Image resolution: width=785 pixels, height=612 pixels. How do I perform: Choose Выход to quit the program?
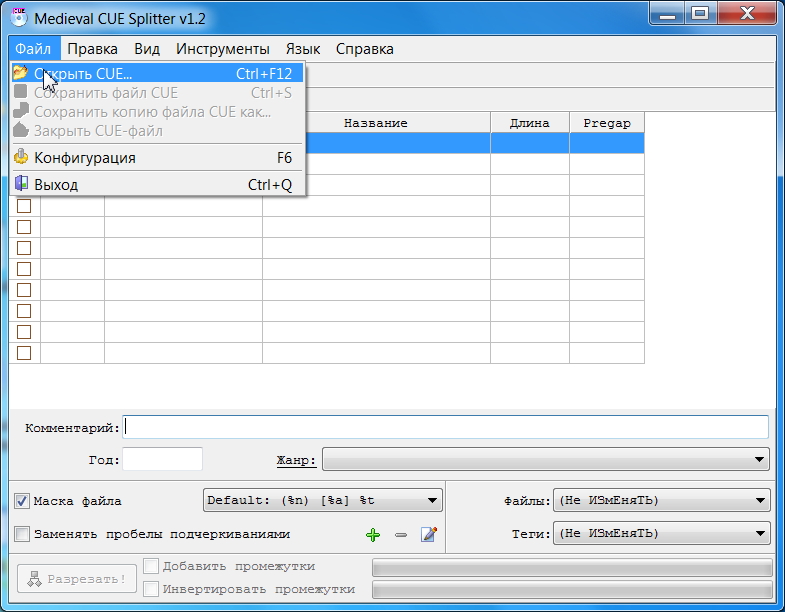coord(157,185)
